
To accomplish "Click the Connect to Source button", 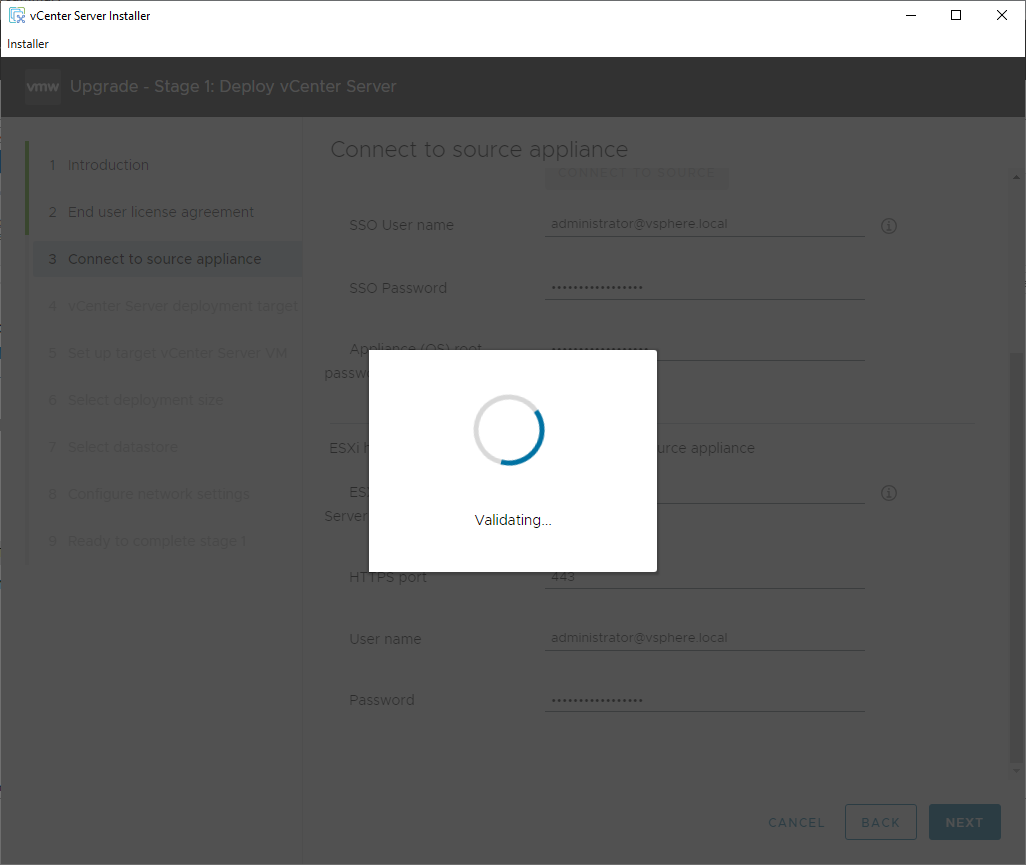I will coord(636,173).
